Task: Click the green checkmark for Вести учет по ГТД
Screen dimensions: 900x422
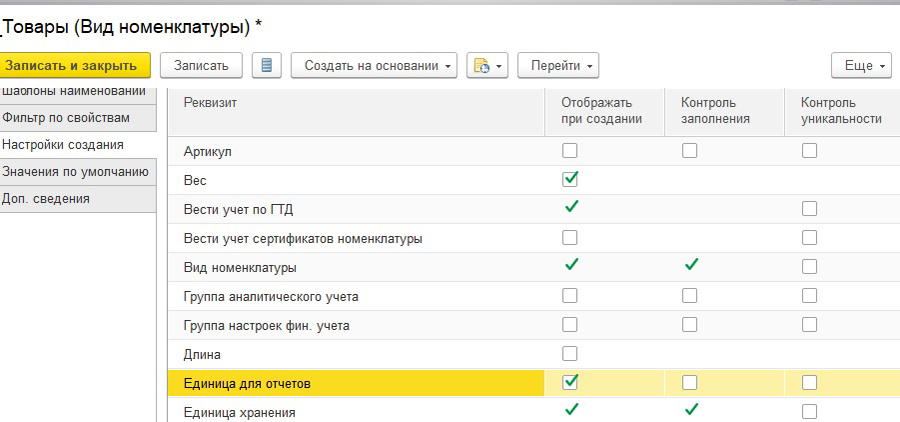Action: pyautogui.click(x=571, y=207)
